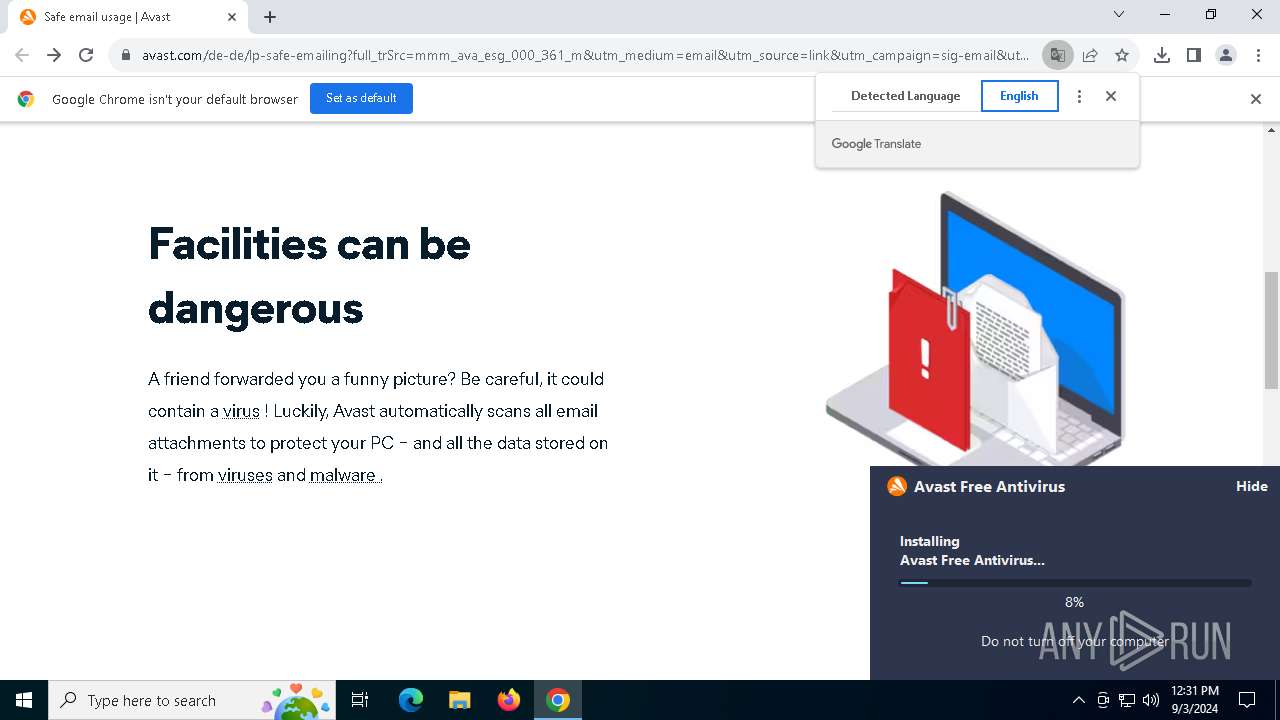
Task: Open the virus link in paragraph
Action: 241,411
